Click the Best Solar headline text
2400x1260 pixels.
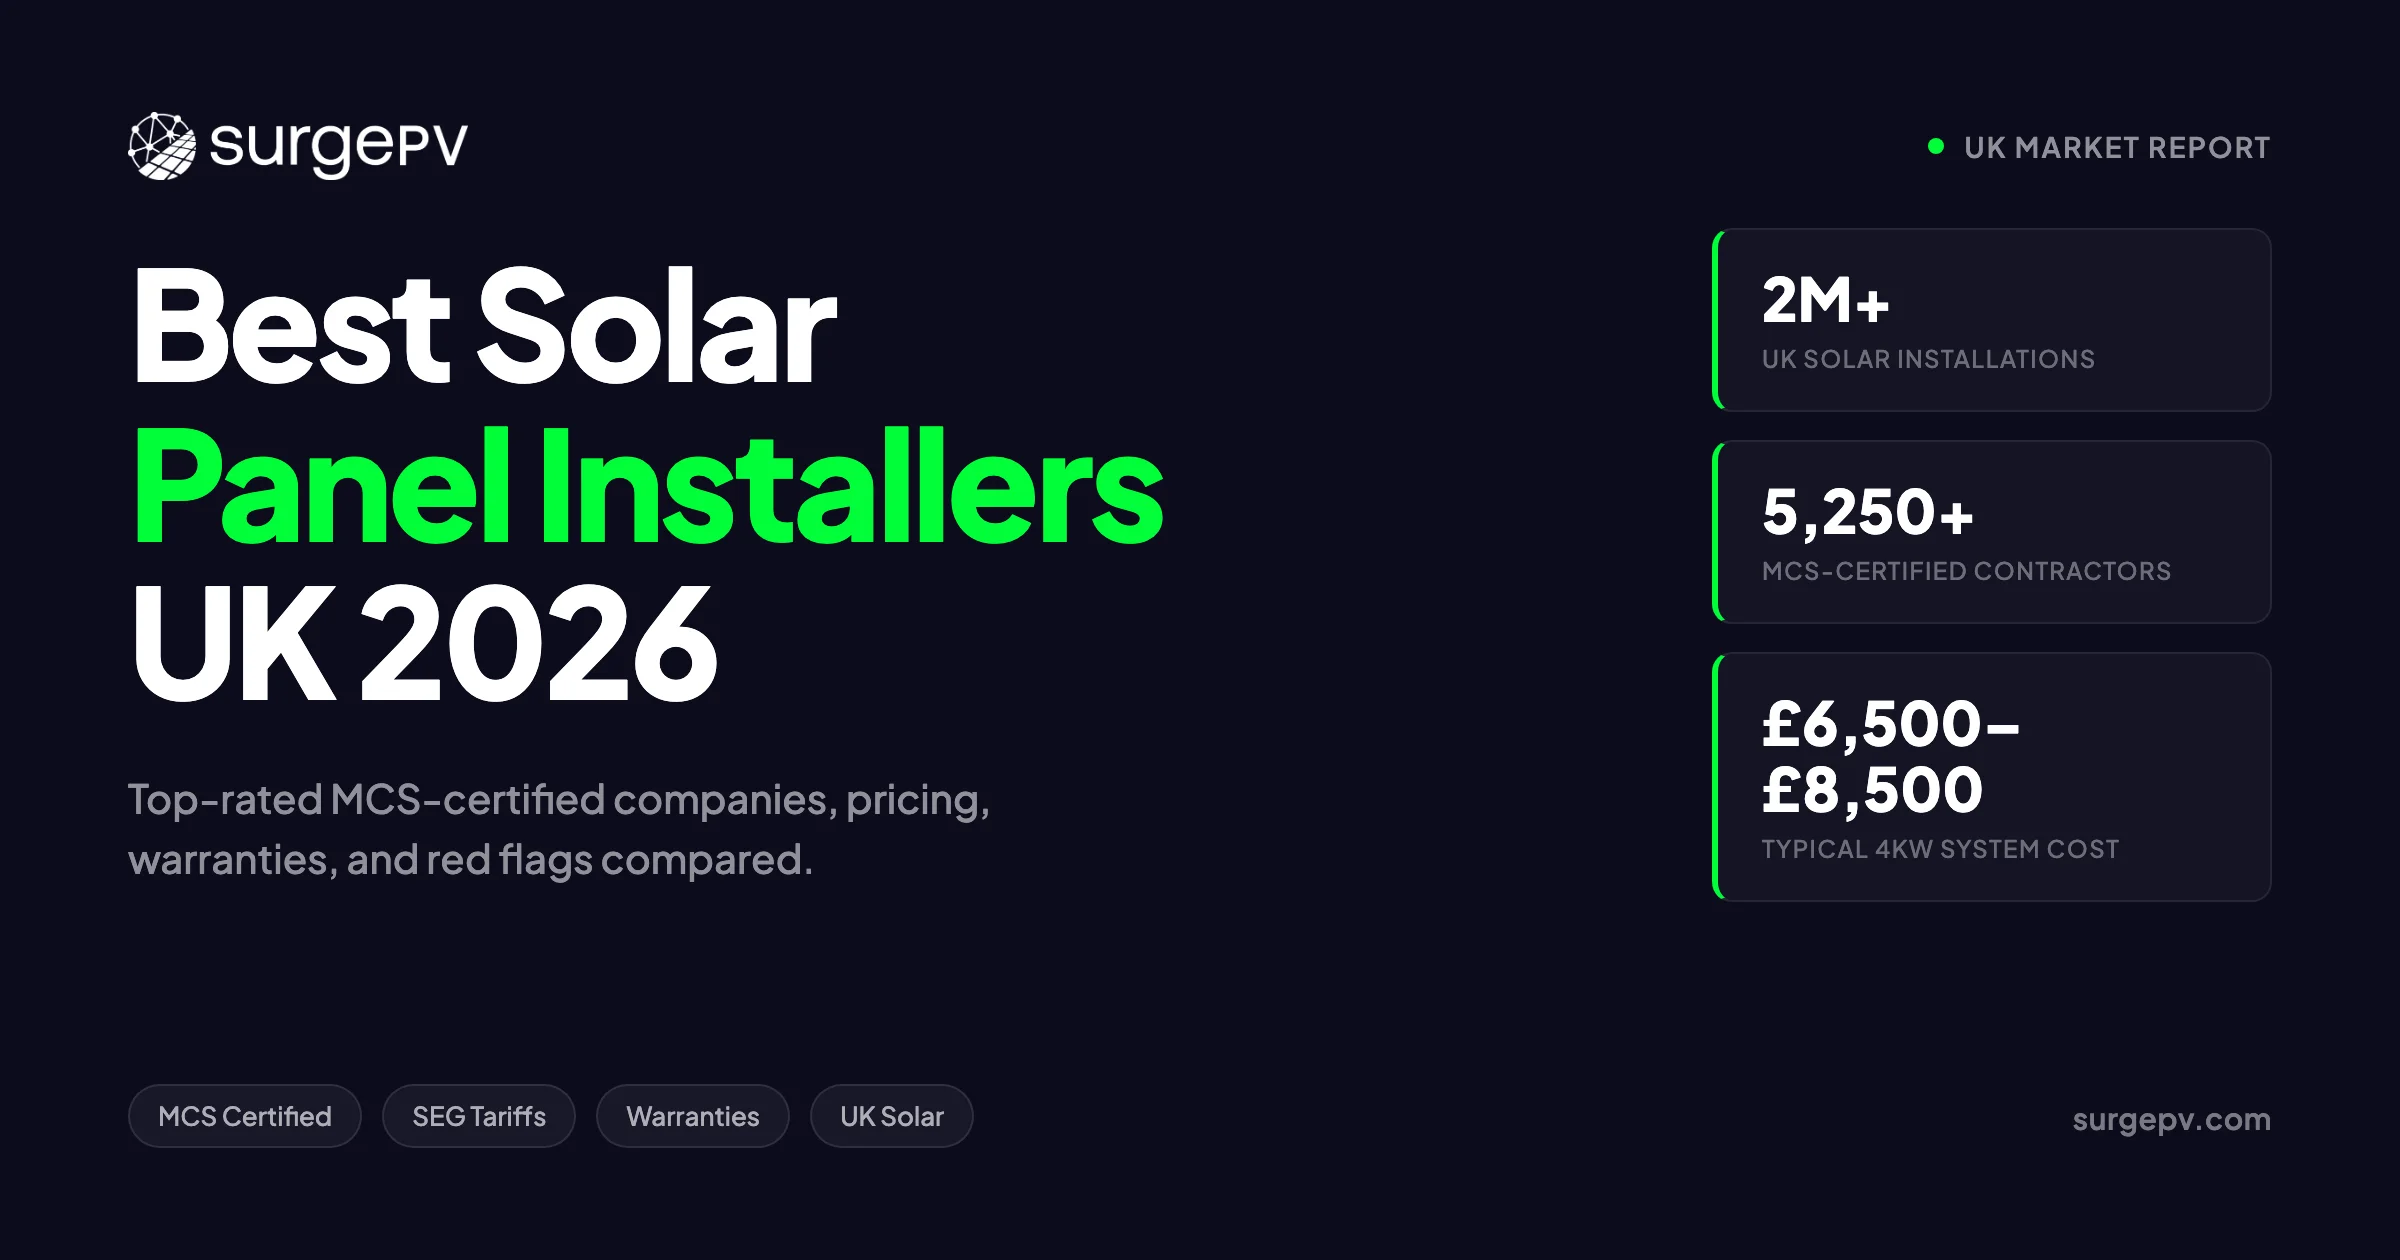[484, 326]
